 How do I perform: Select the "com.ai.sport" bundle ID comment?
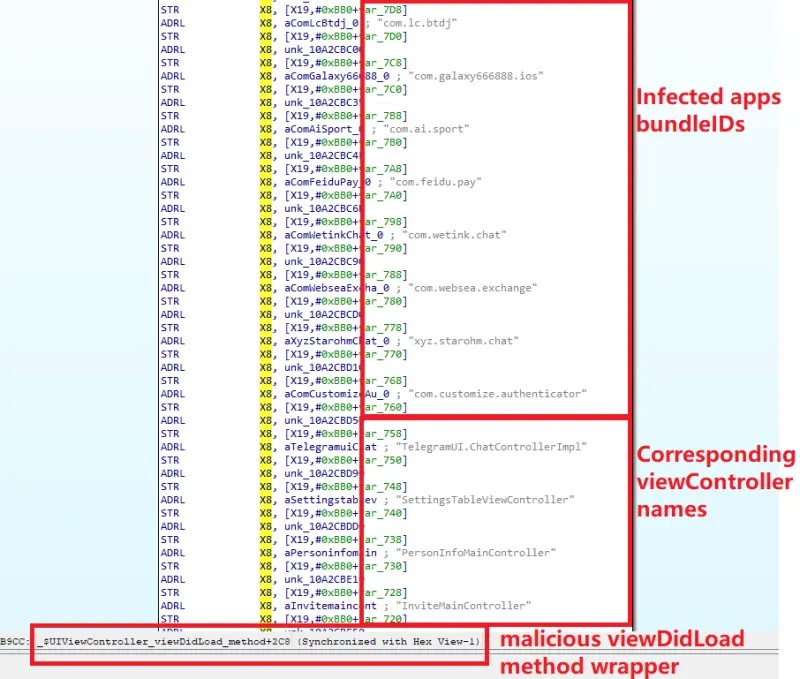[x=426, y=129]
